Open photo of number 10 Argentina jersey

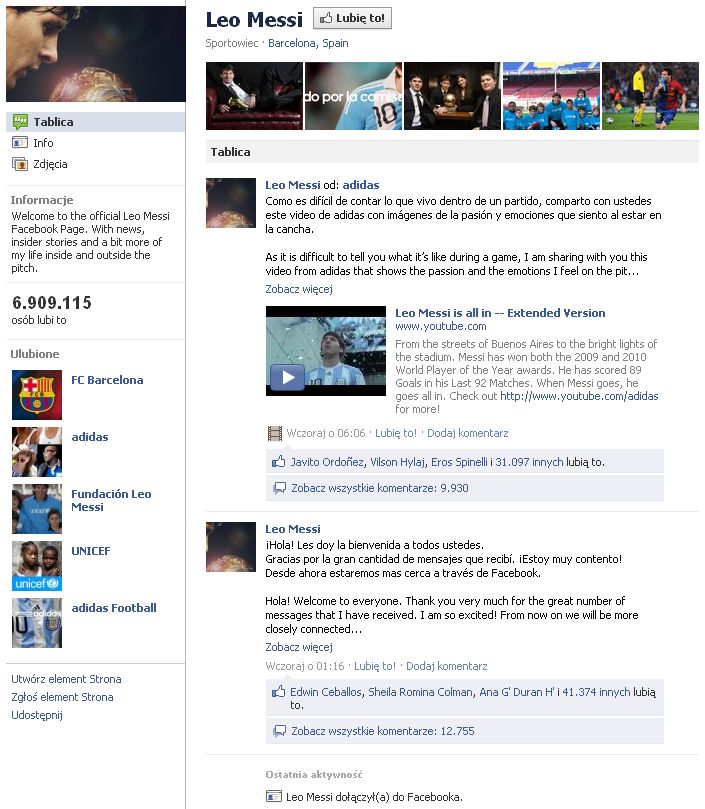point(354,96)
